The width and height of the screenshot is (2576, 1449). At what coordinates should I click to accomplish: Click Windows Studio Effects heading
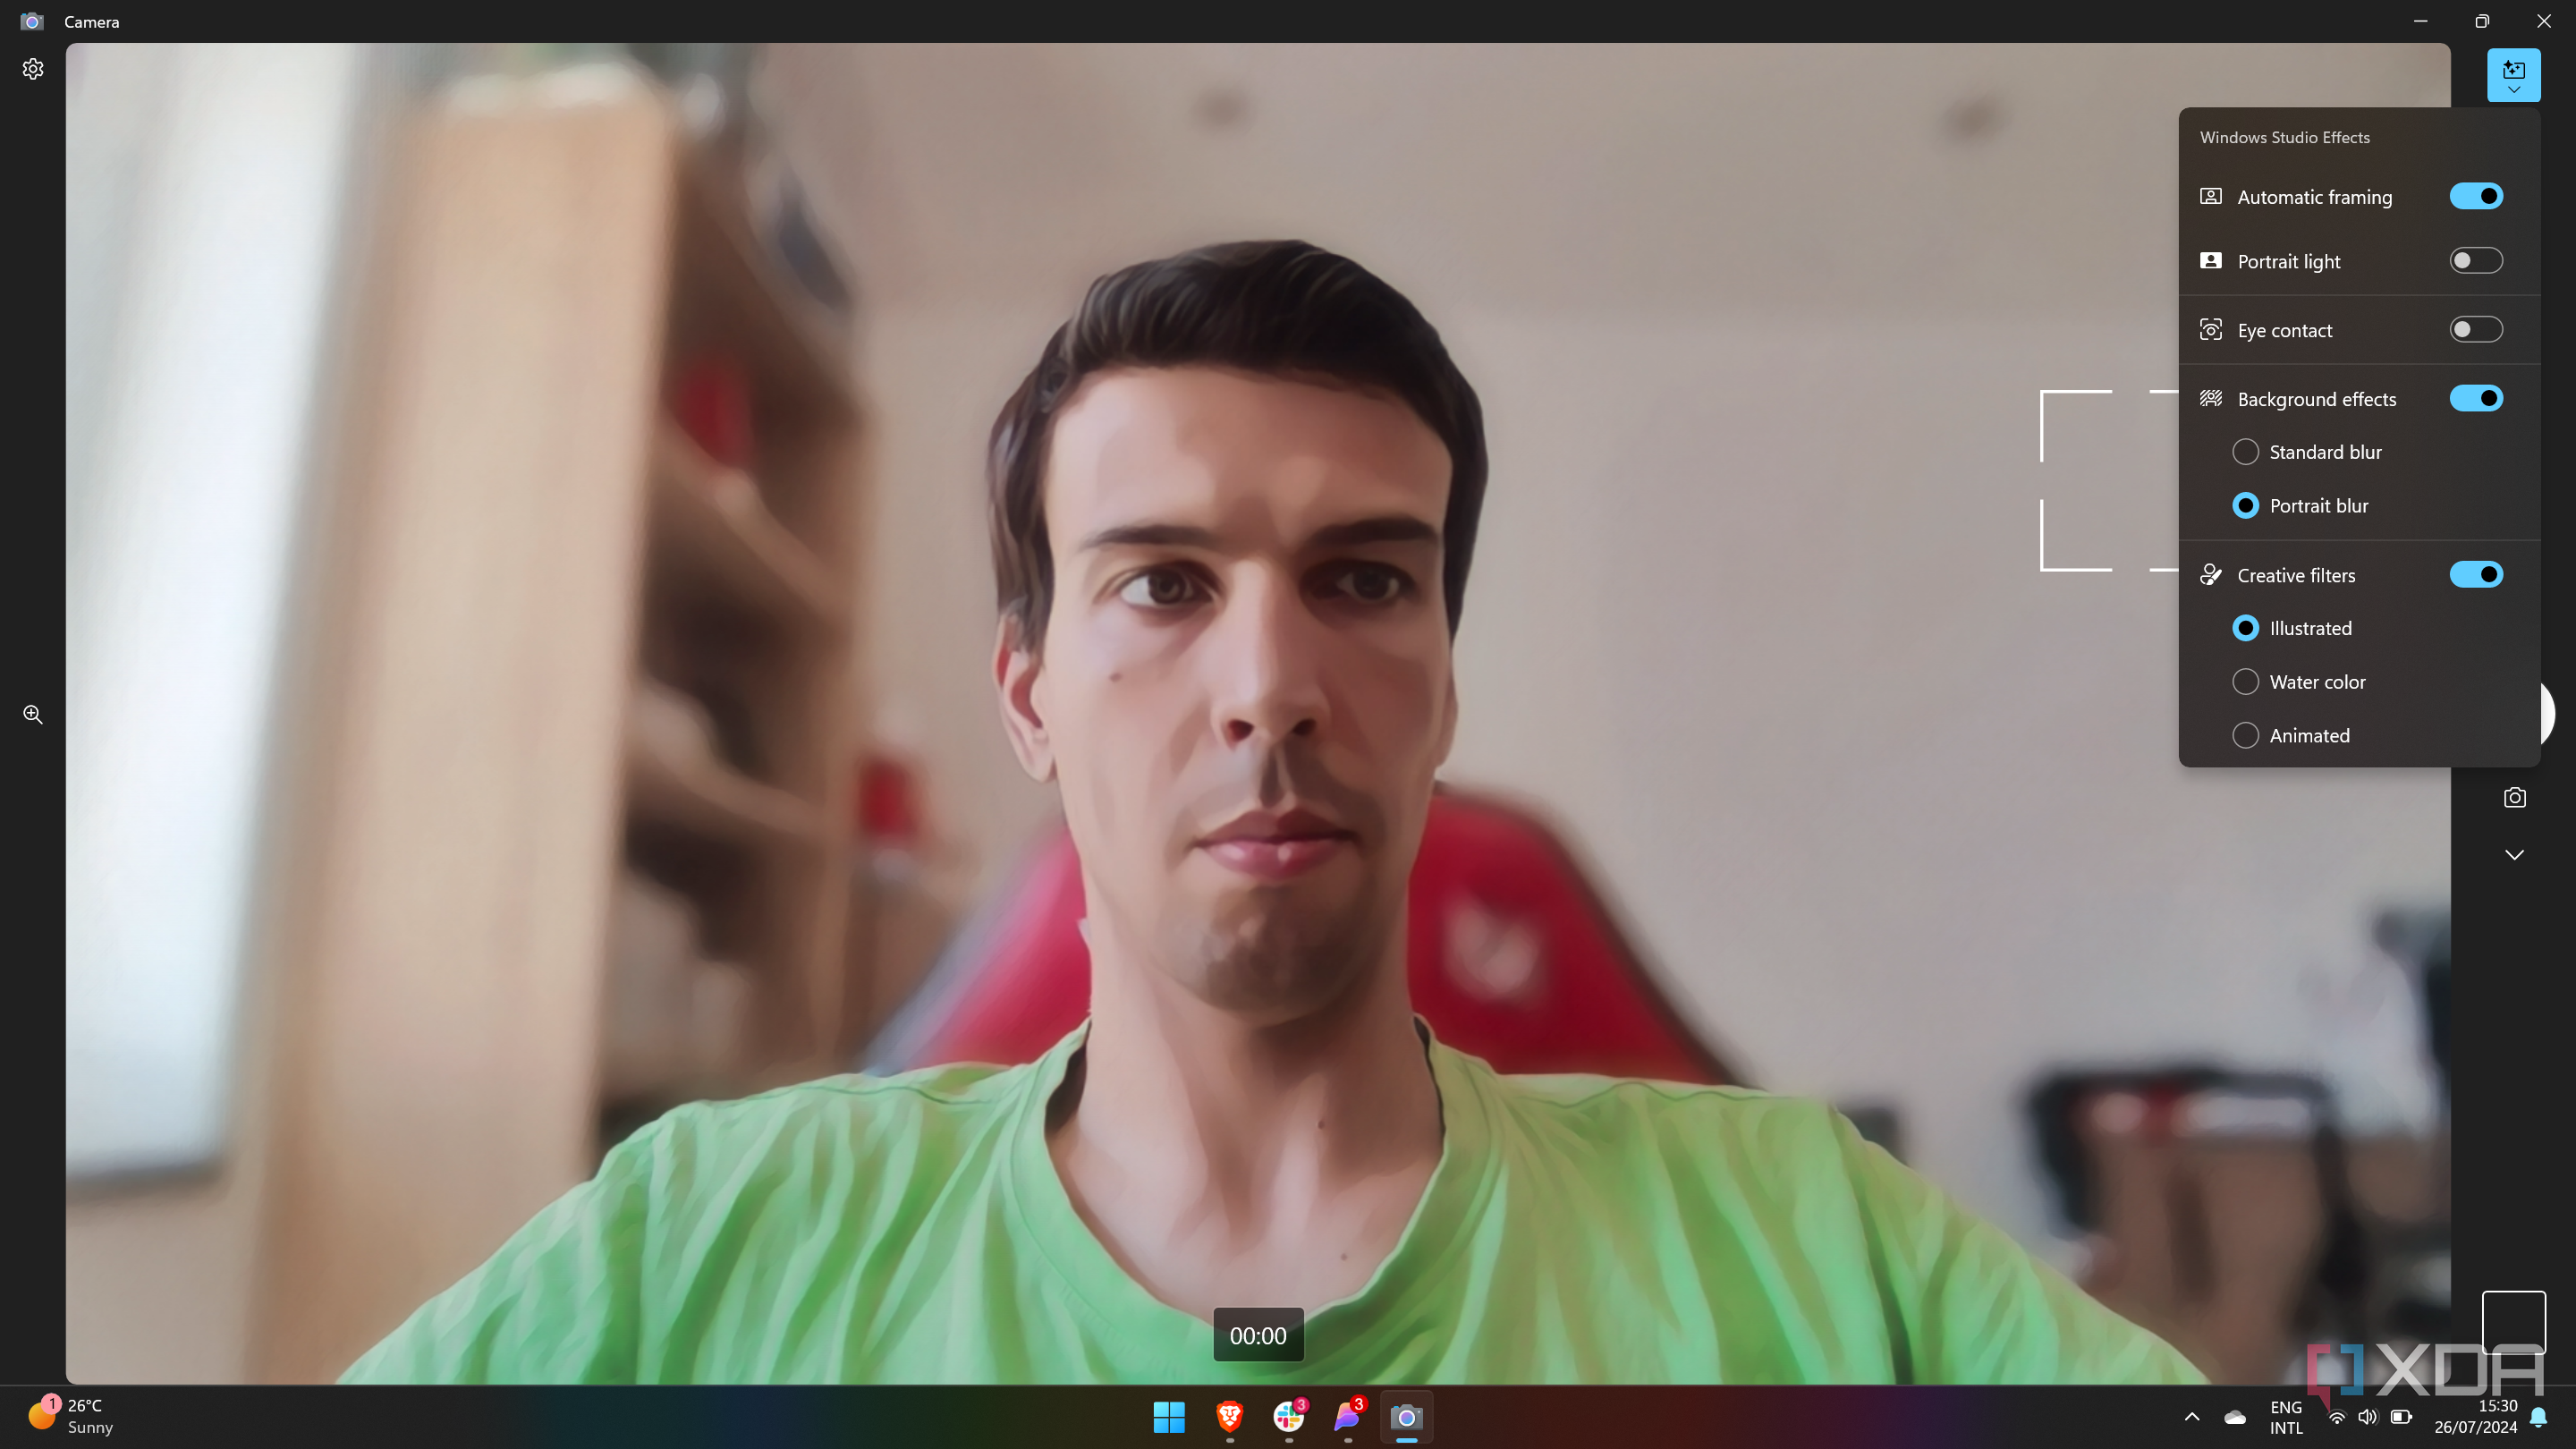(x=2284, y=137)
